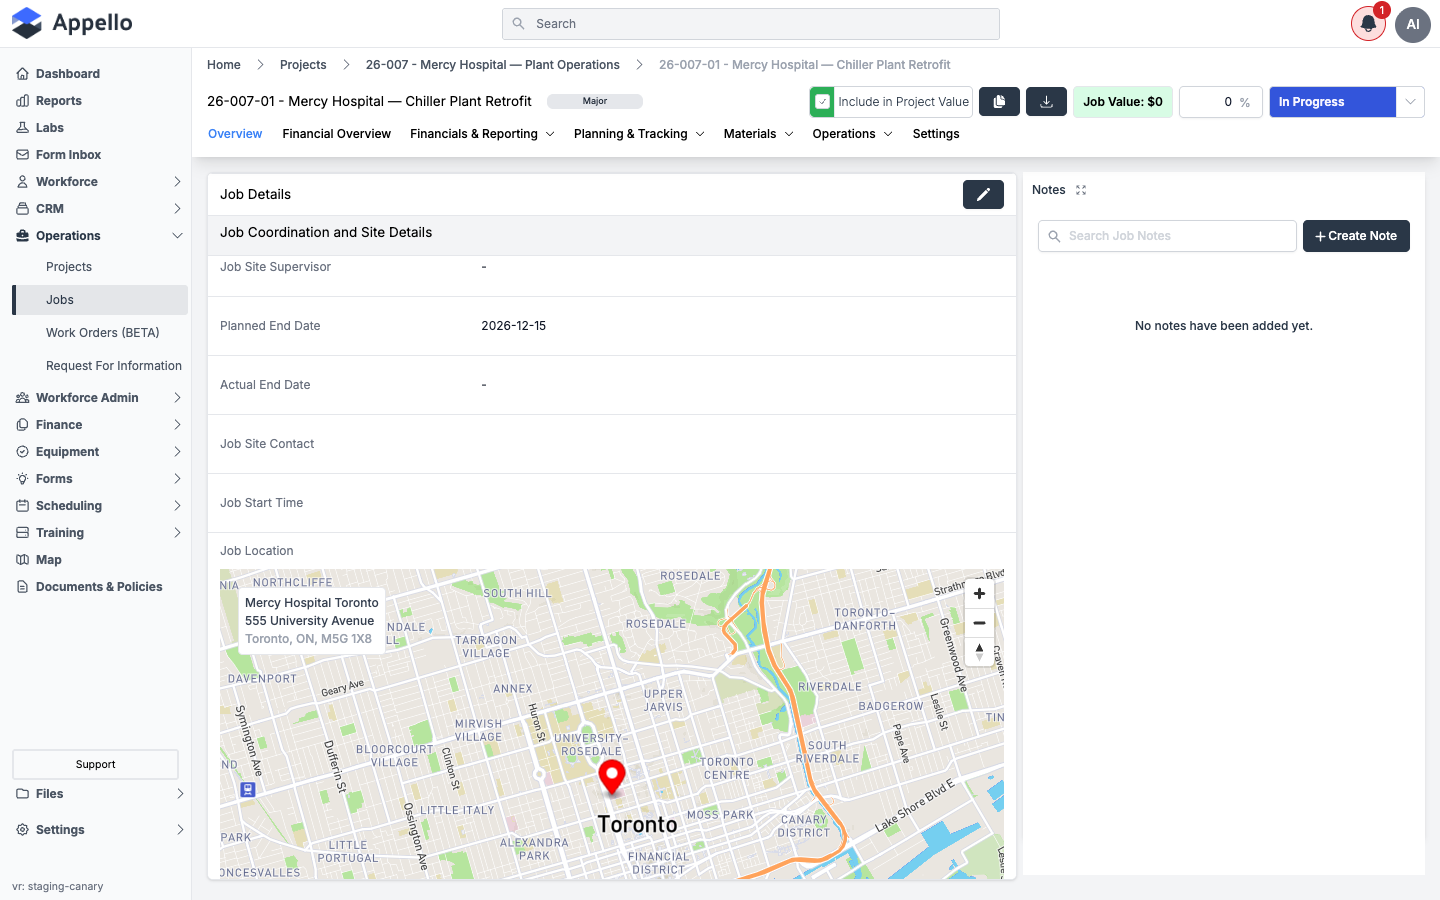The width and height of the screenshot is (1440, 900).
Task: Click the copy job icon button
Action: [999, 102]
